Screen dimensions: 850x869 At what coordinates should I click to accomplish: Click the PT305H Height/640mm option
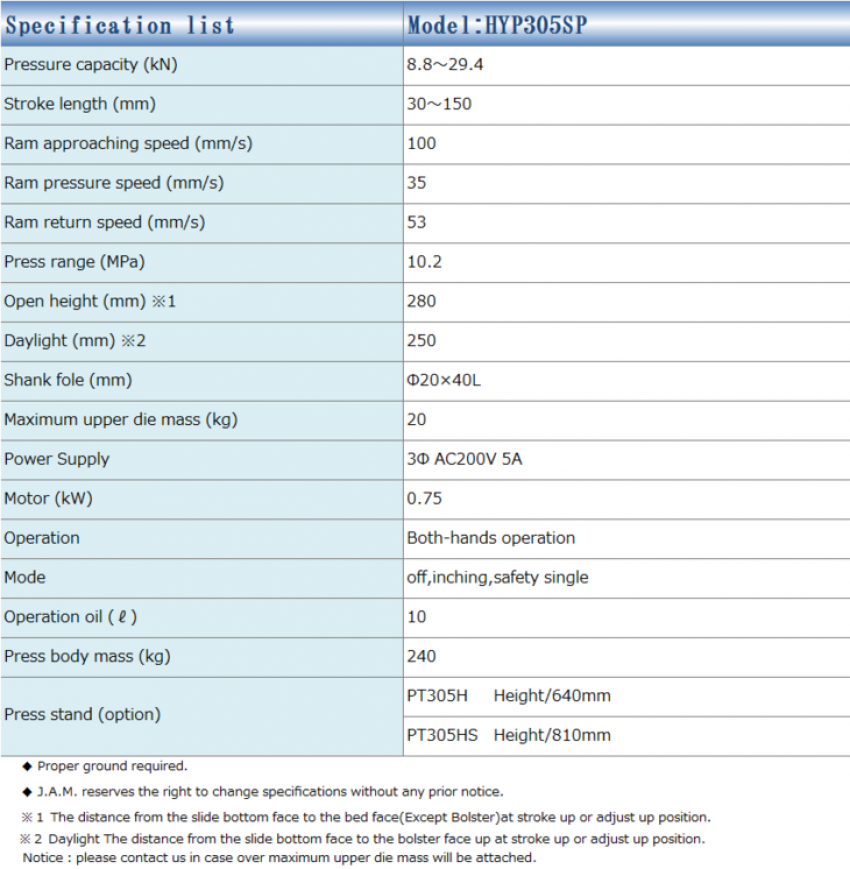[x=508, y=696]
